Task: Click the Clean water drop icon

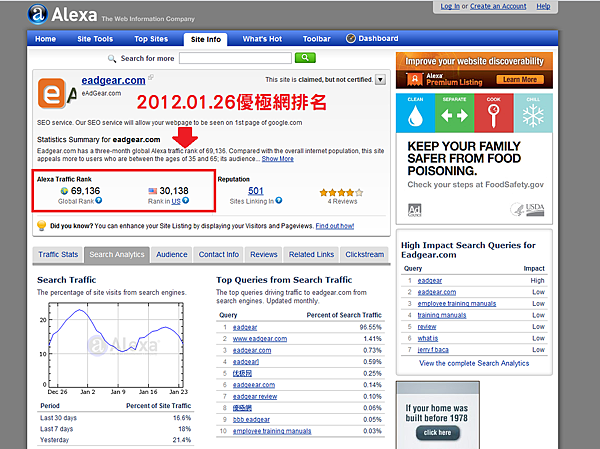Action: click(415, 116)
